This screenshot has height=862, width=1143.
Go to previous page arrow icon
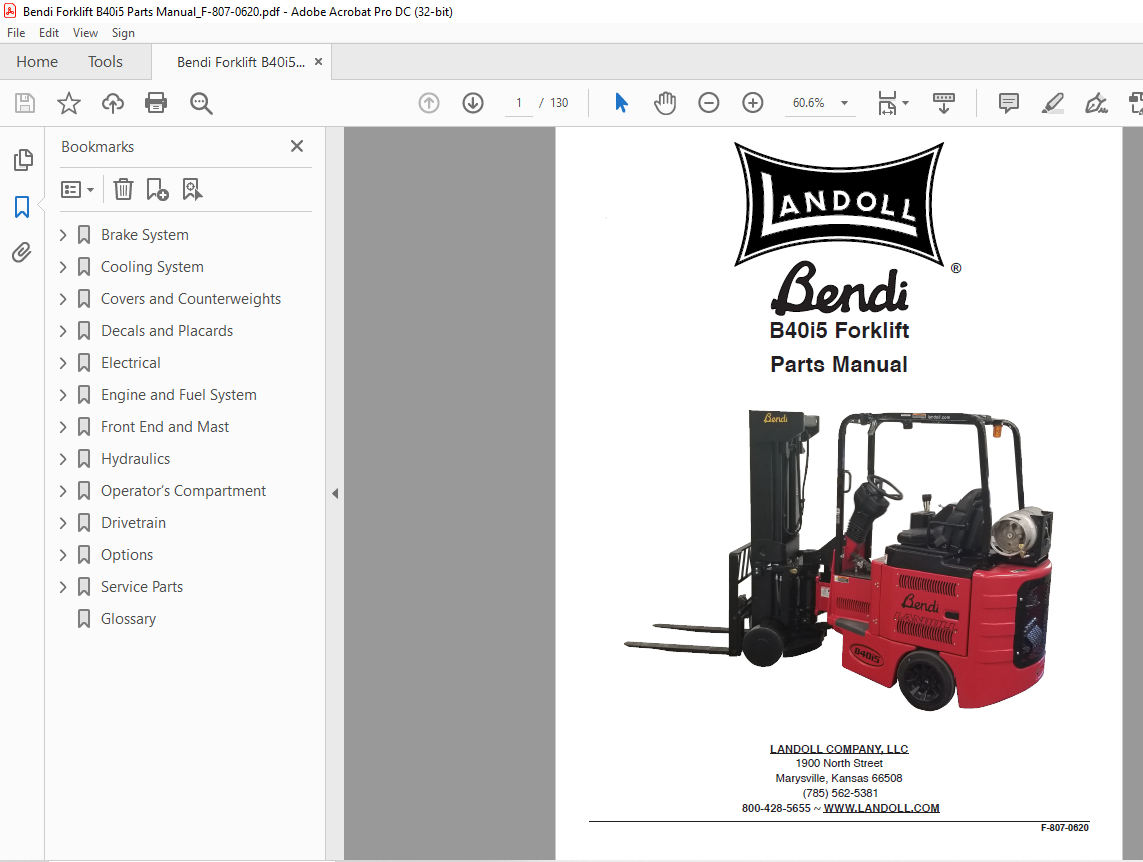point(429,103)
